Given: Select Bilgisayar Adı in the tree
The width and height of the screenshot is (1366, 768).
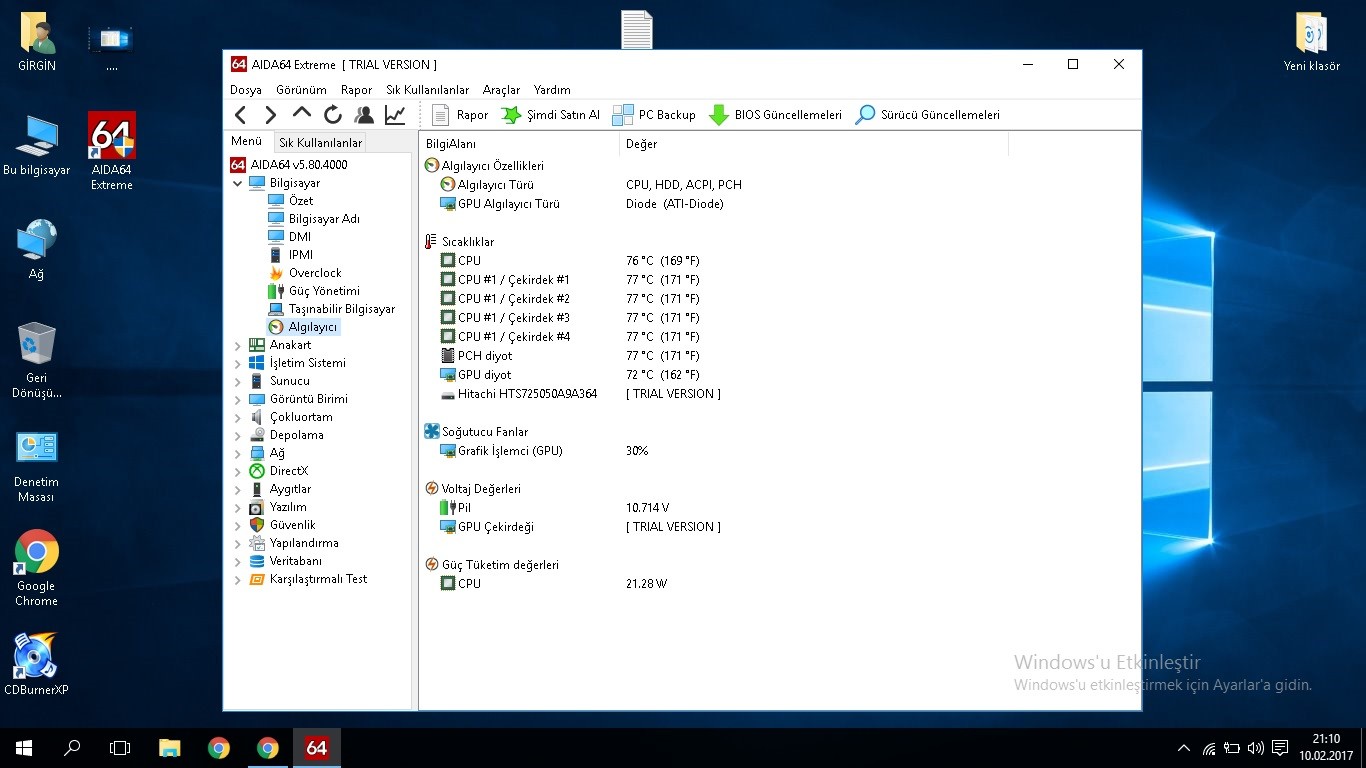Looking at the screenshot, I should click(314, 219).
